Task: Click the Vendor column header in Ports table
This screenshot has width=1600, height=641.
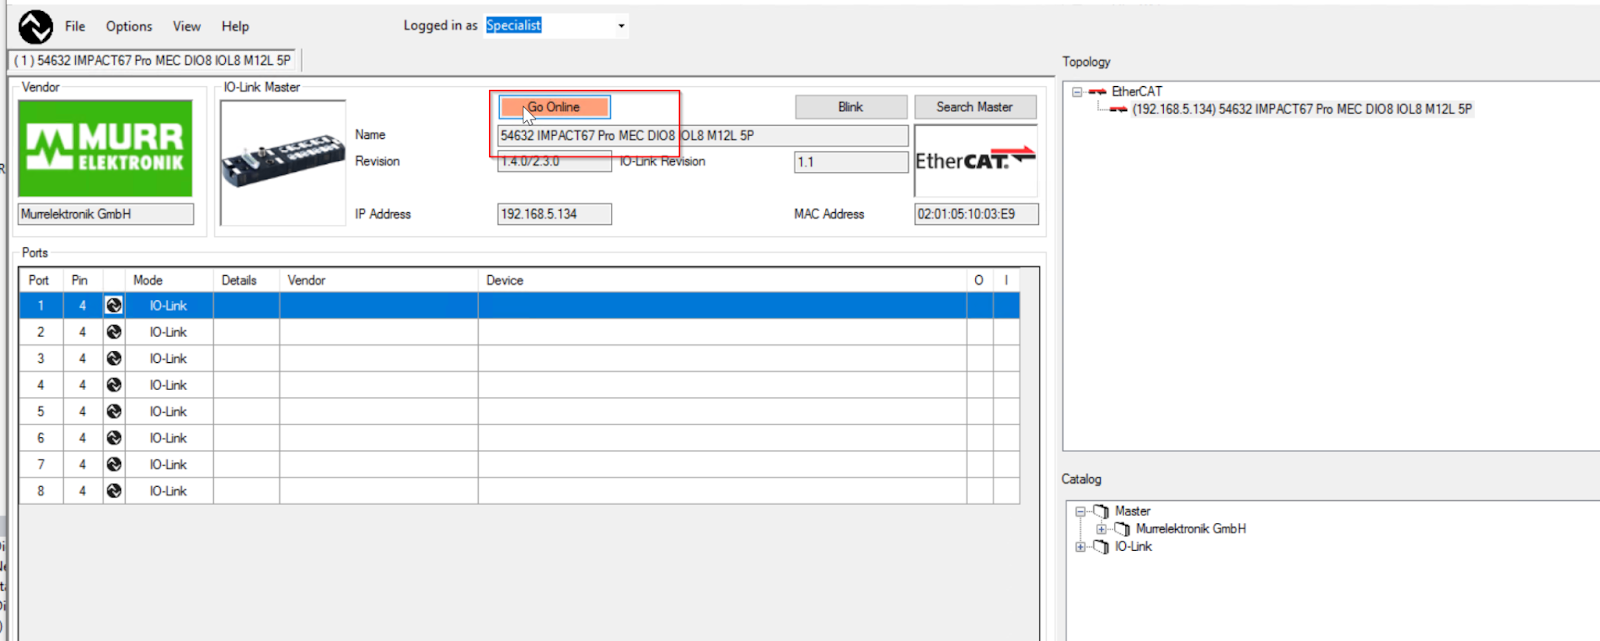Action: click(x=379, y=280)
